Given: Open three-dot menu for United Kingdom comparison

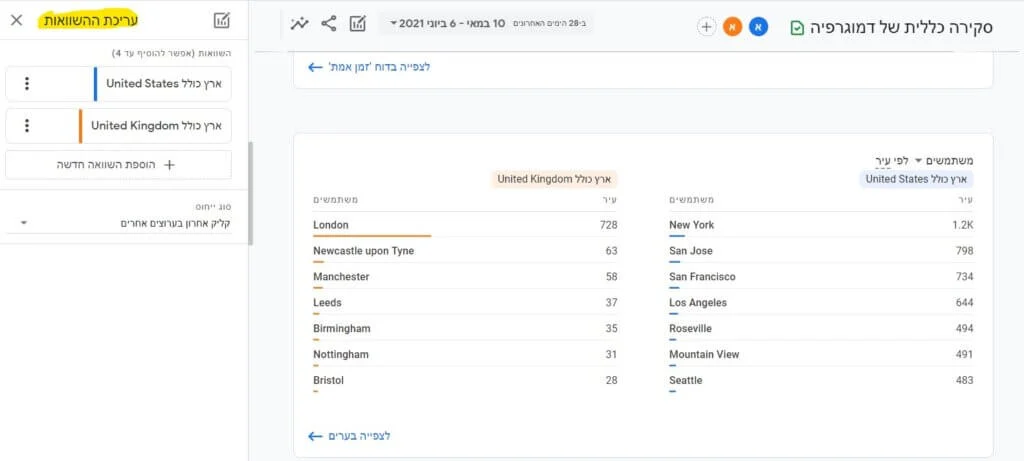Looking at the screenshot, I should click(x=27, y=126).
